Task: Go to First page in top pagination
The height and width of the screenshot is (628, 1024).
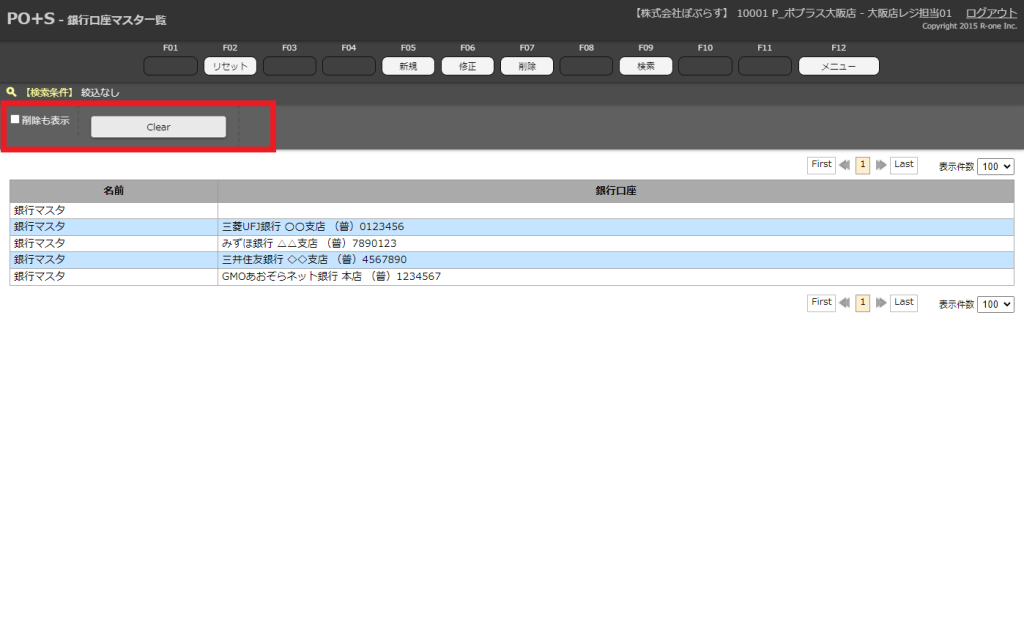Action: [821, 165]
